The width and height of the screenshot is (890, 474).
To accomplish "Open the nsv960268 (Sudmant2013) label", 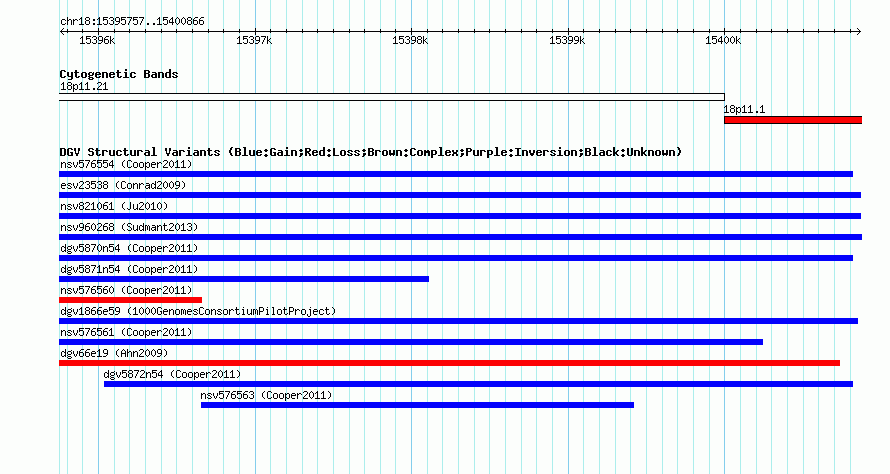I will pos(129,228).
